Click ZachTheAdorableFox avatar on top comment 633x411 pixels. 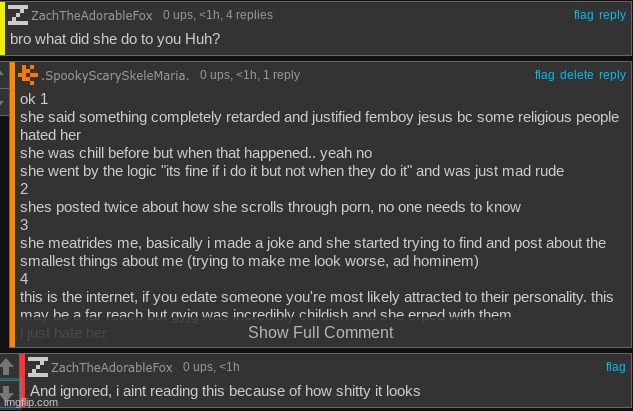tap(18, 14)
